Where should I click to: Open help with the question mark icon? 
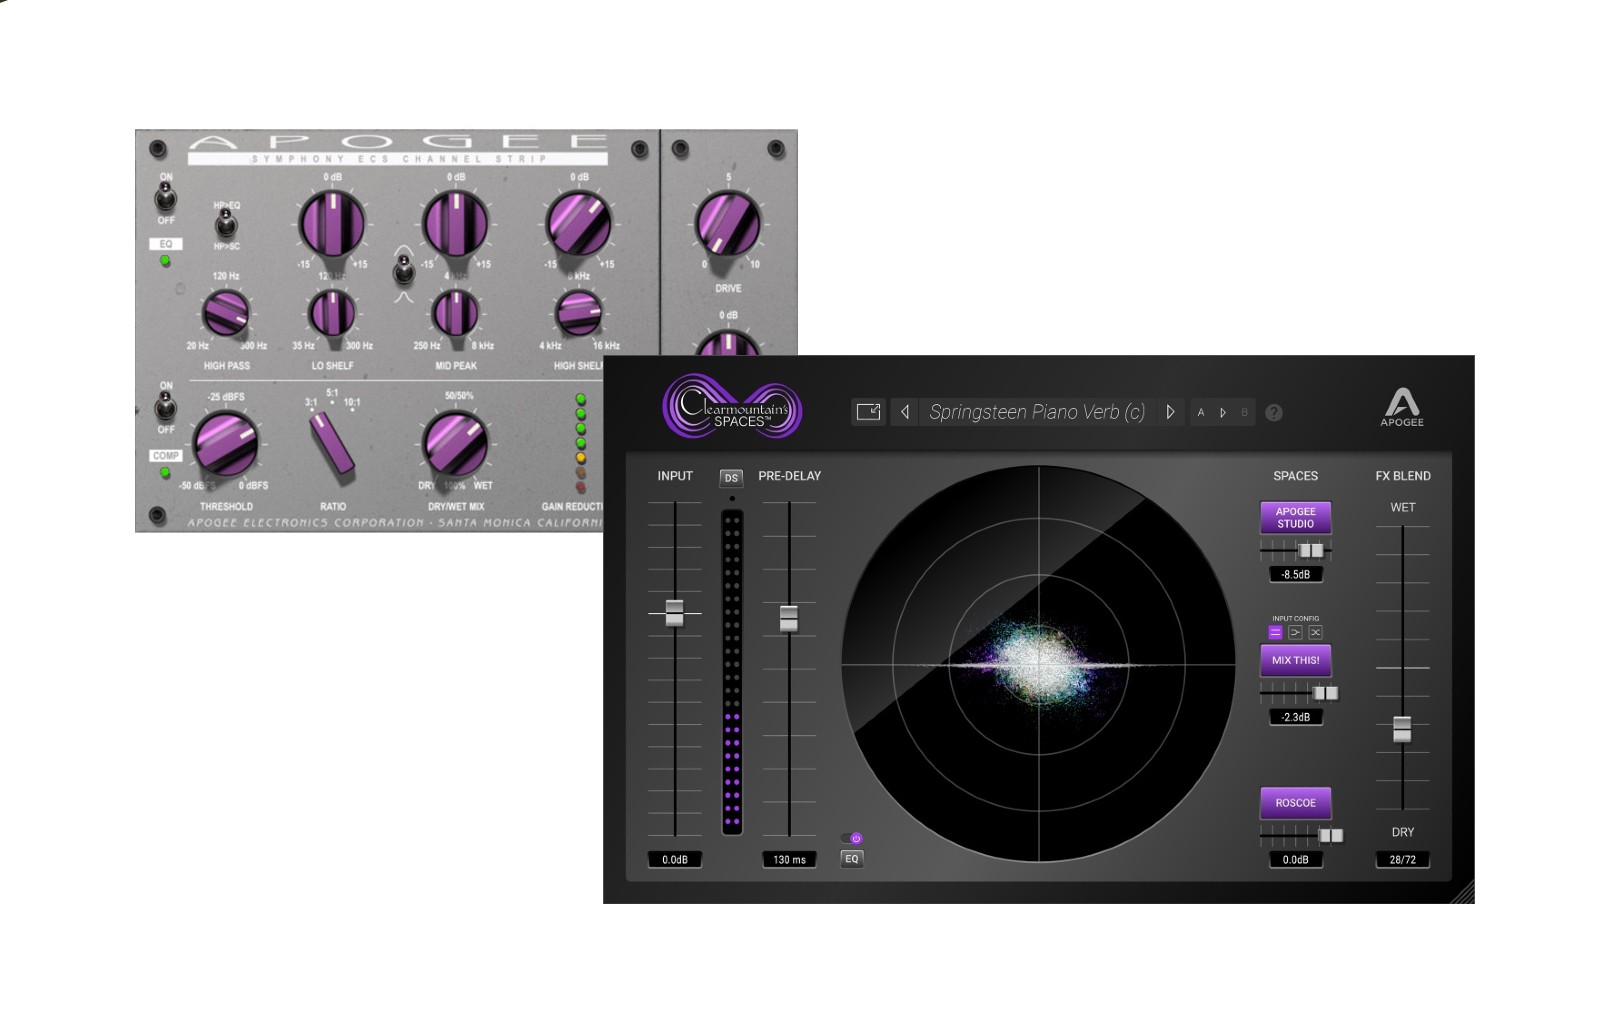tap(1274, 412)
